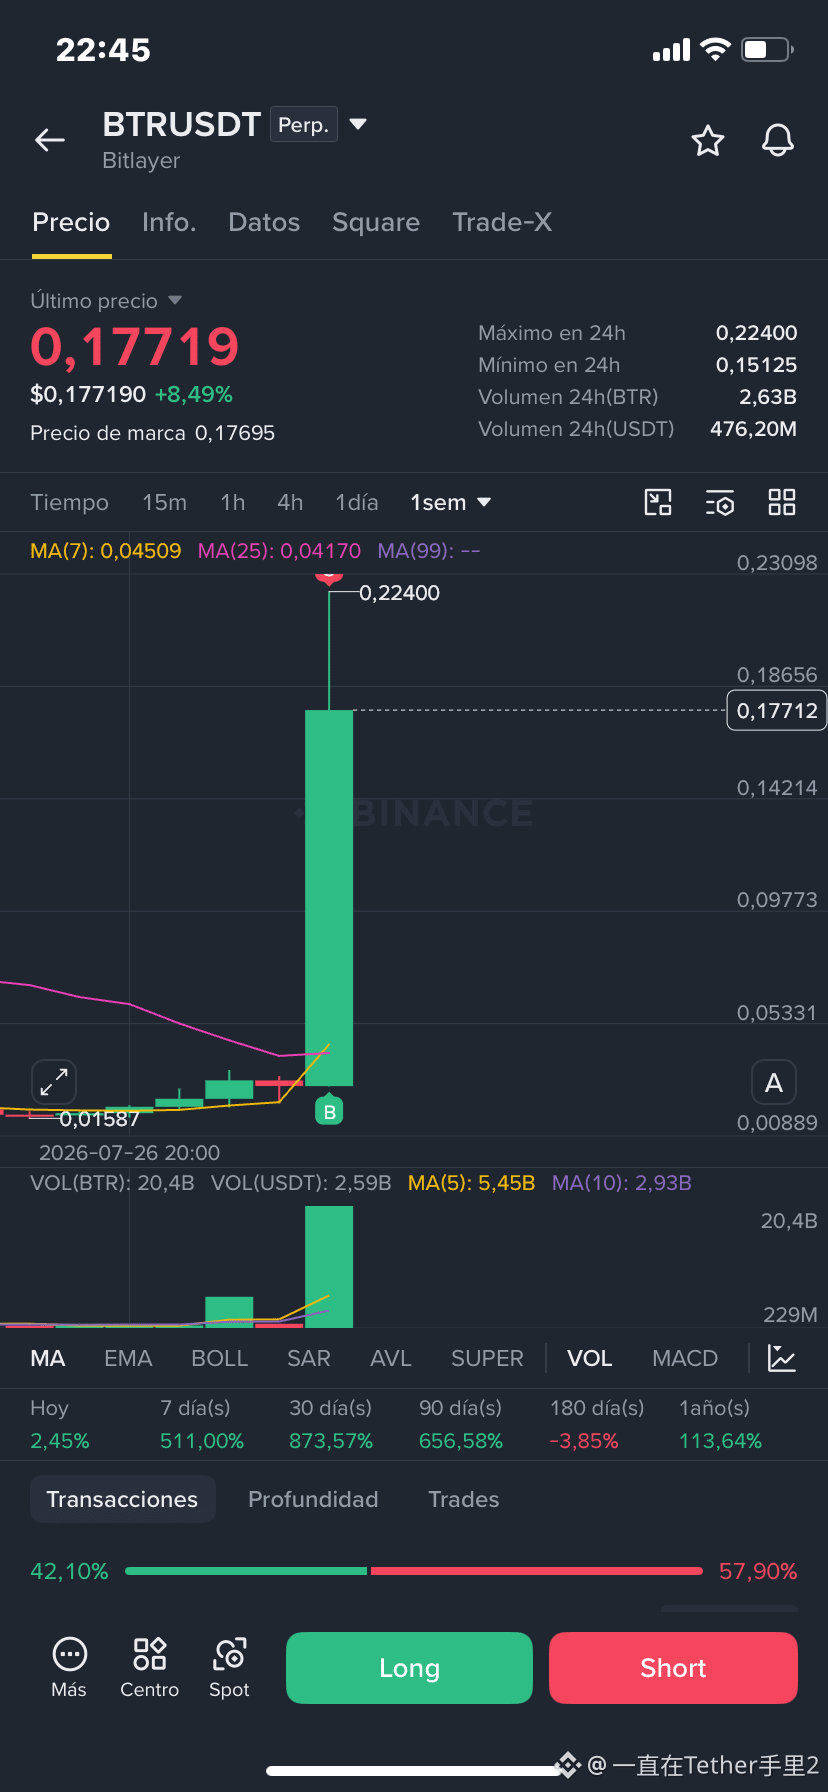Select the 4h timeframe
The height and width of the screenshot is (1792, 828).
click(x=290, y=502)
